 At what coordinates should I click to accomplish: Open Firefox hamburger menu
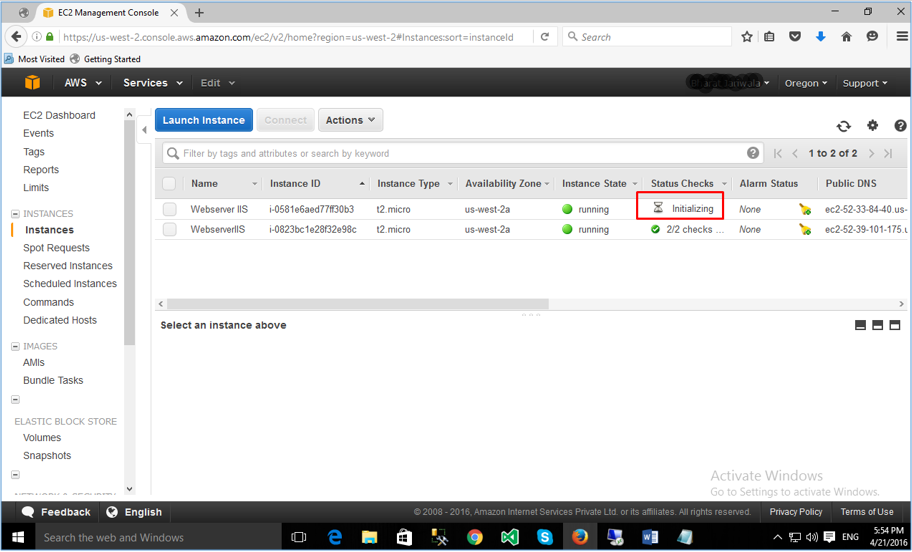(x=902, y=37)
